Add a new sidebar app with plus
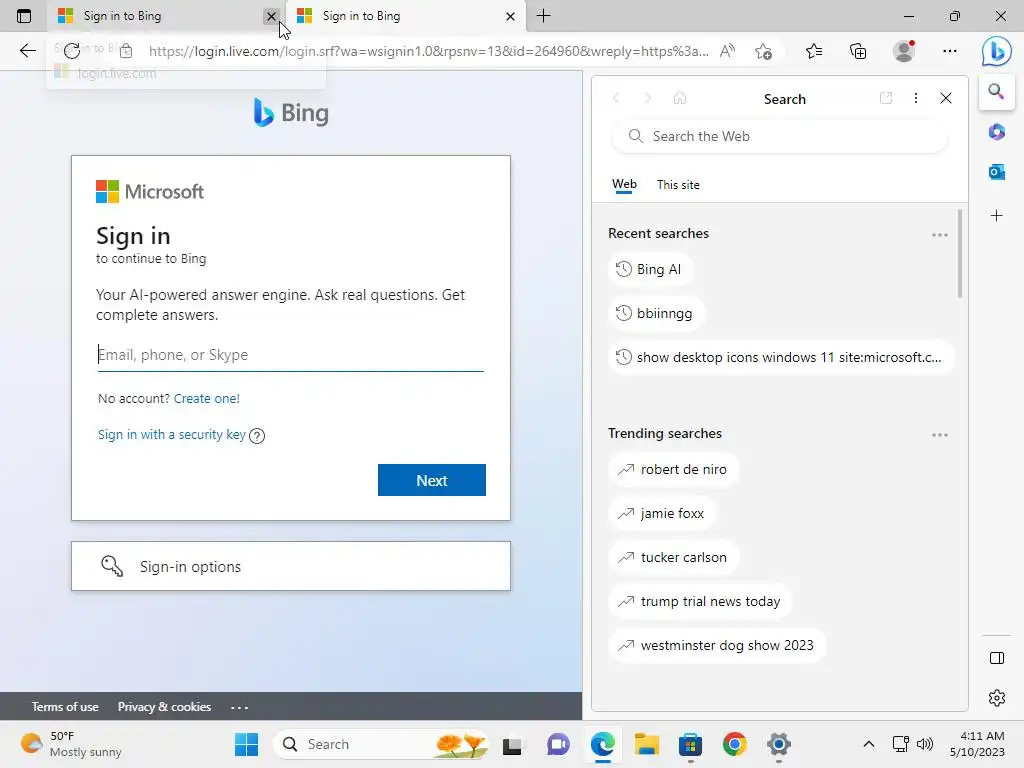The image size is (1024, 768). point(997,216)
